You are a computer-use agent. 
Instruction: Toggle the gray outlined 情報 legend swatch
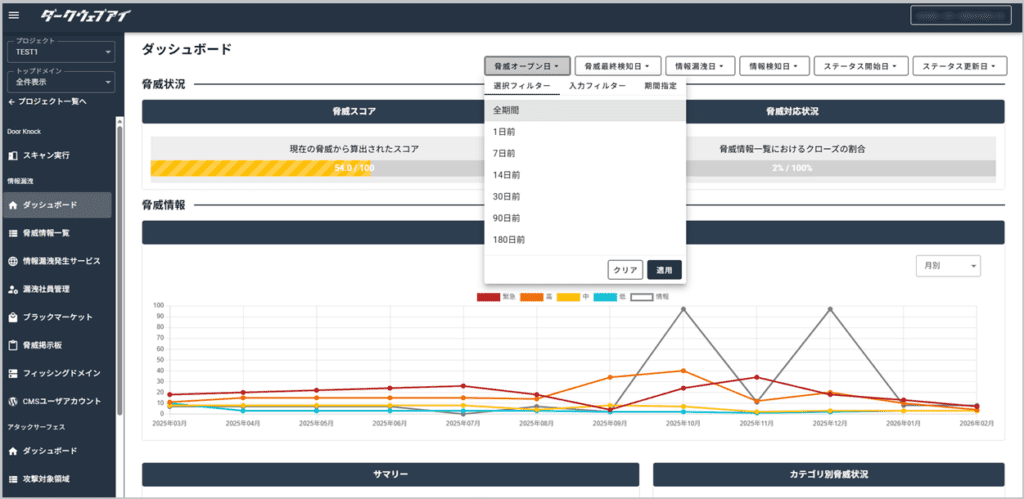coord(641,297)
